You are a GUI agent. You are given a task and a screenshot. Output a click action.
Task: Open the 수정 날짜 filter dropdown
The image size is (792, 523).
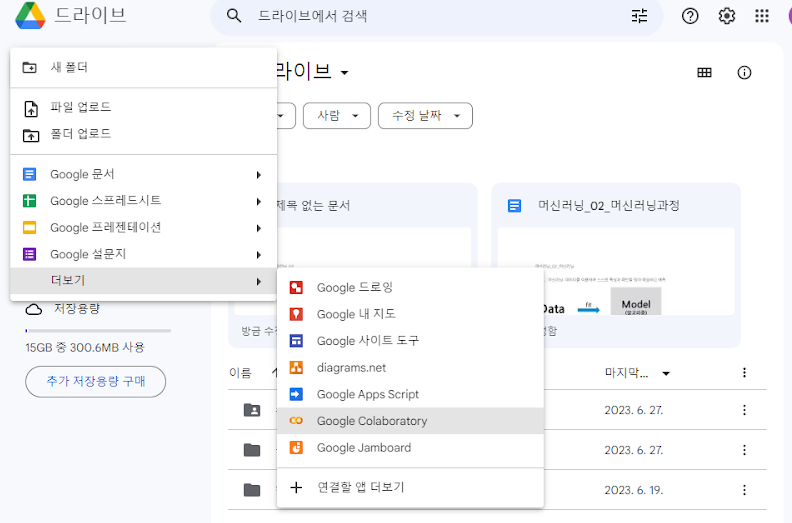coord(425,116)
